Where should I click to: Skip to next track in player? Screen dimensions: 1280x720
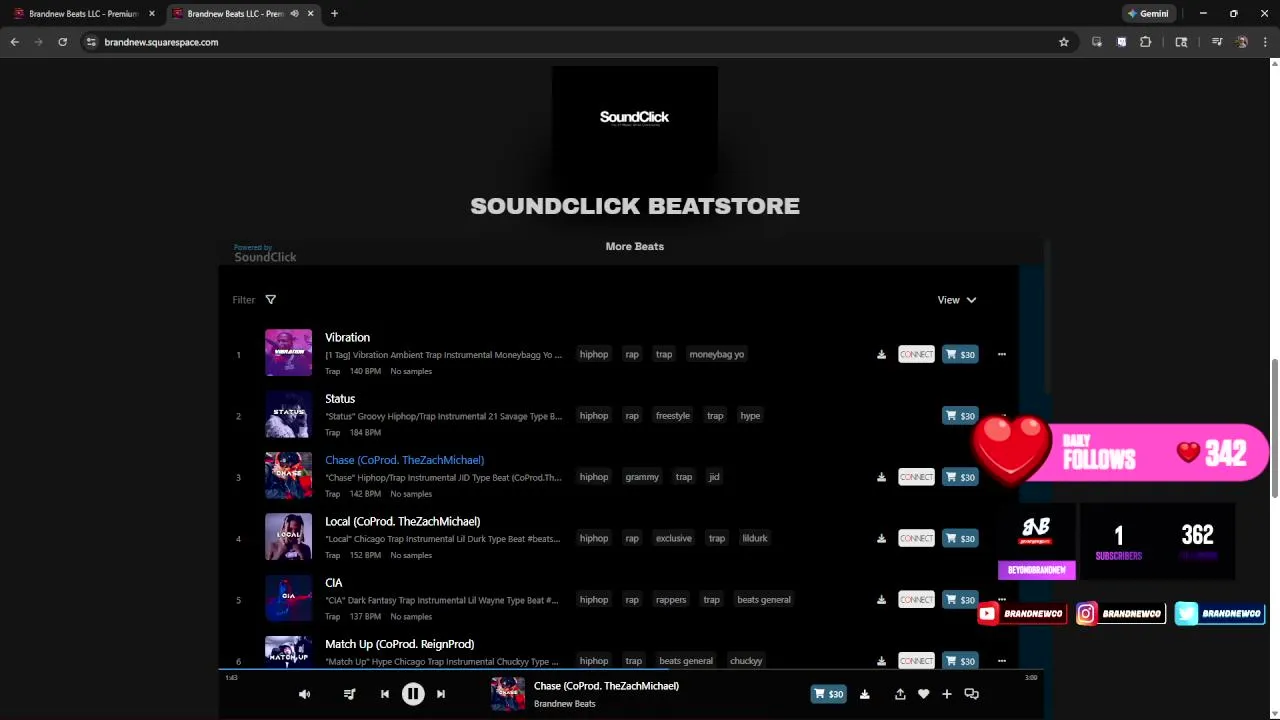(441, 694)
